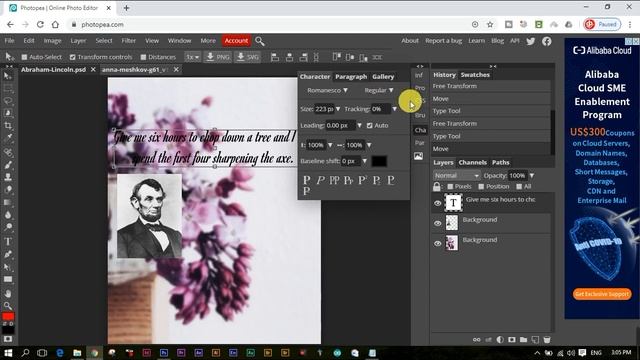Viewport: 640px width, 360px height.
Task: Open the Filter menu
Action: [128, 41]
